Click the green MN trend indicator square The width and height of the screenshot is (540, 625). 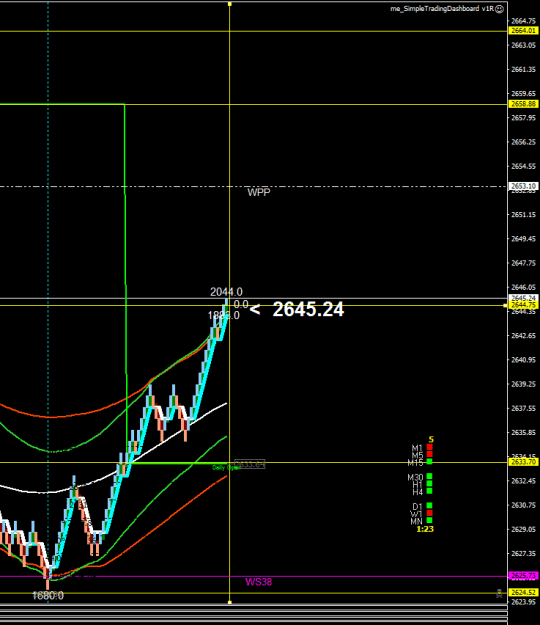tap(430, 520)
